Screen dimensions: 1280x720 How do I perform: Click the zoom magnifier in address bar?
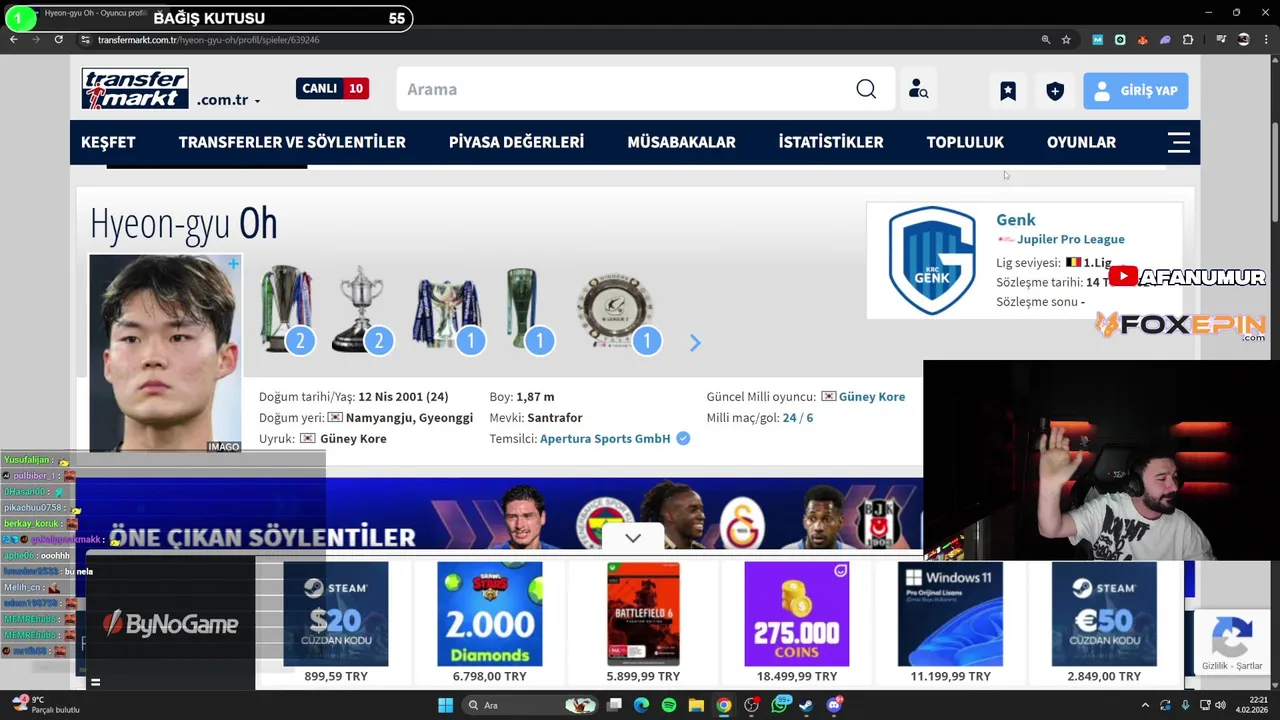(x=1046, y=39)
